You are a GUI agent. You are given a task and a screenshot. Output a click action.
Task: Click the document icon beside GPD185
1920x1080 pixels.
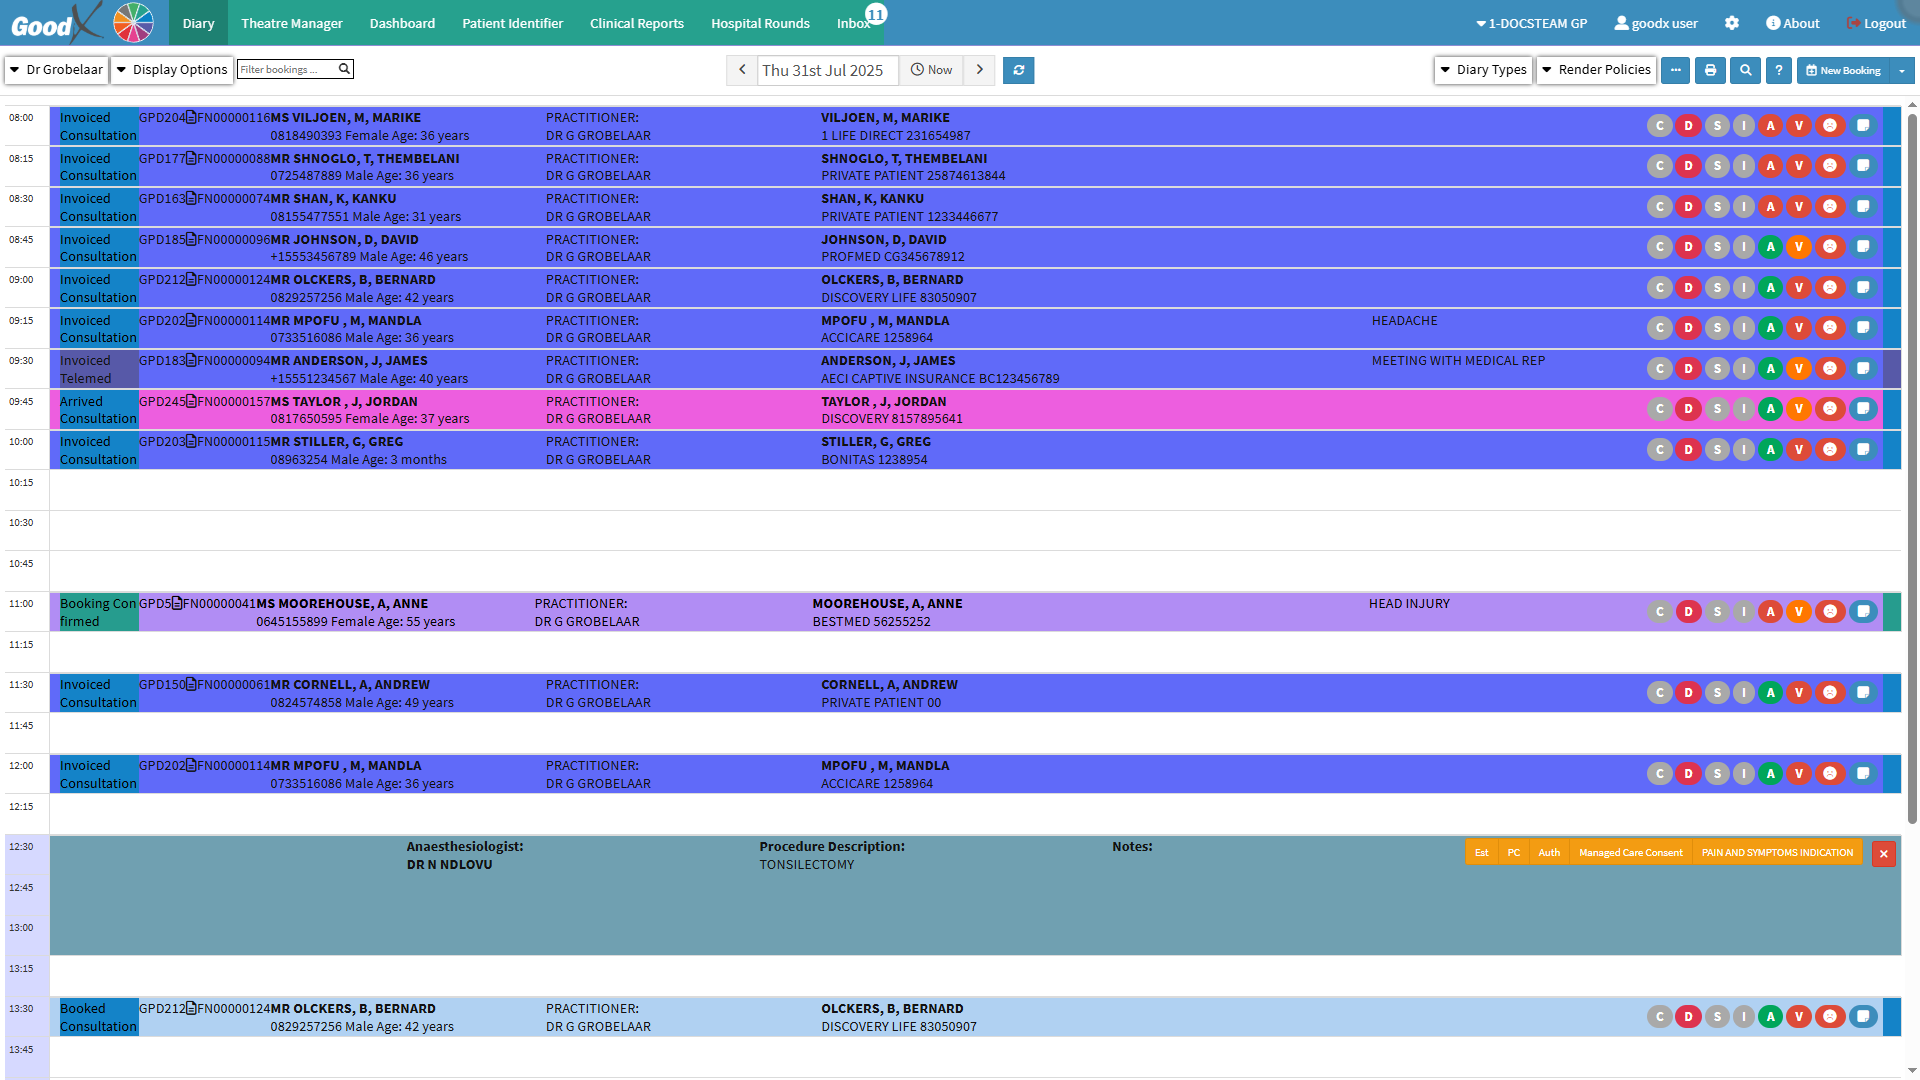click(192, 240)
